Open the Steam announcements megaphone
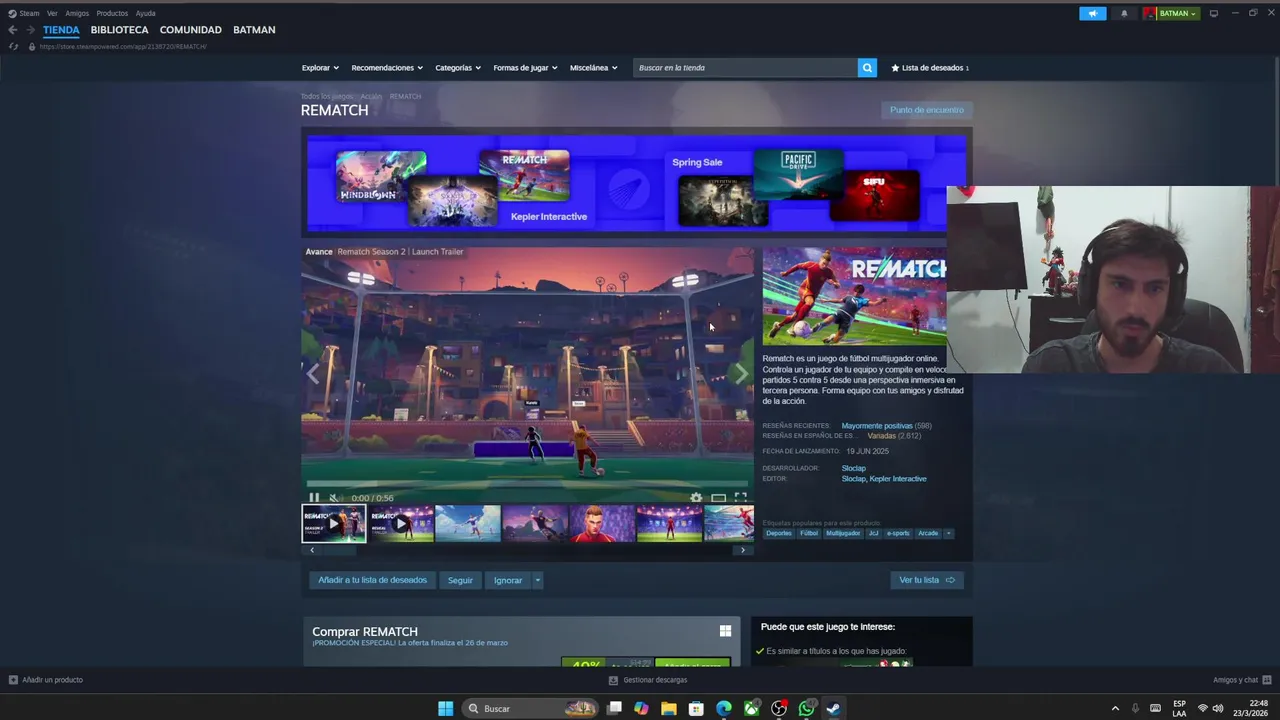This screenshot has height=720, width=1280. [1093, 14]
